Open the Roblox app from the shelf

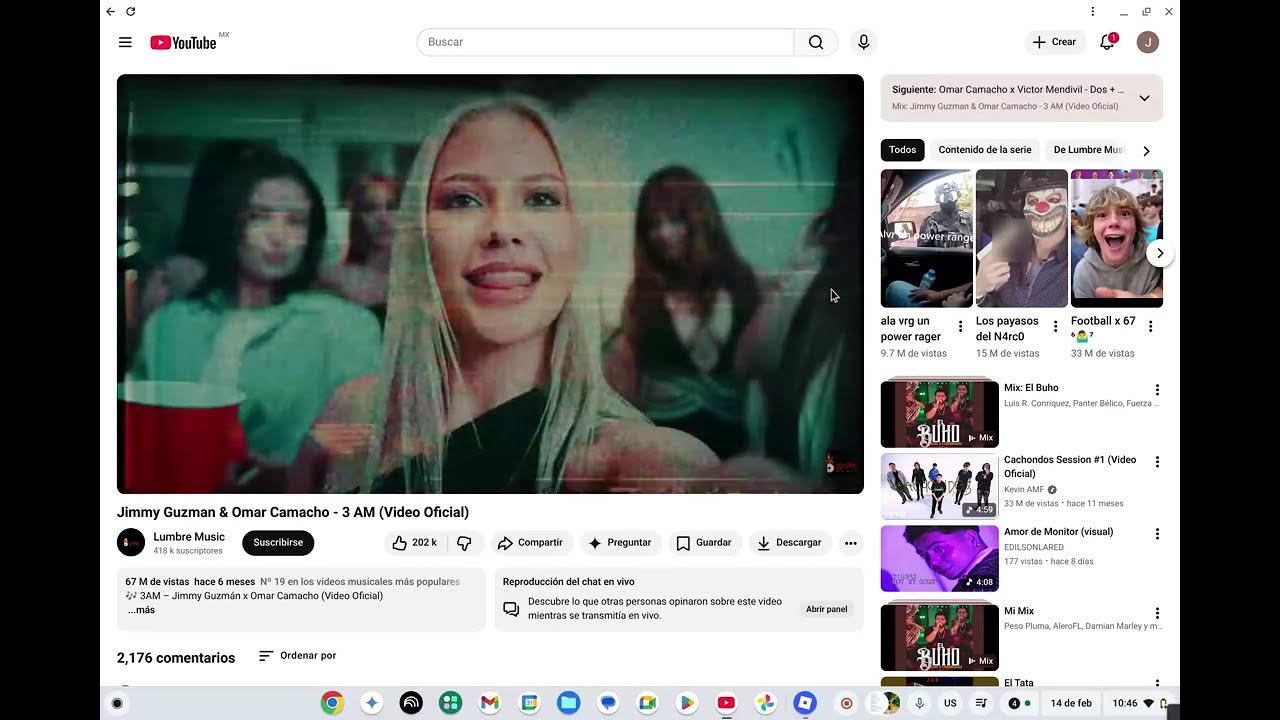coord(805,703)
